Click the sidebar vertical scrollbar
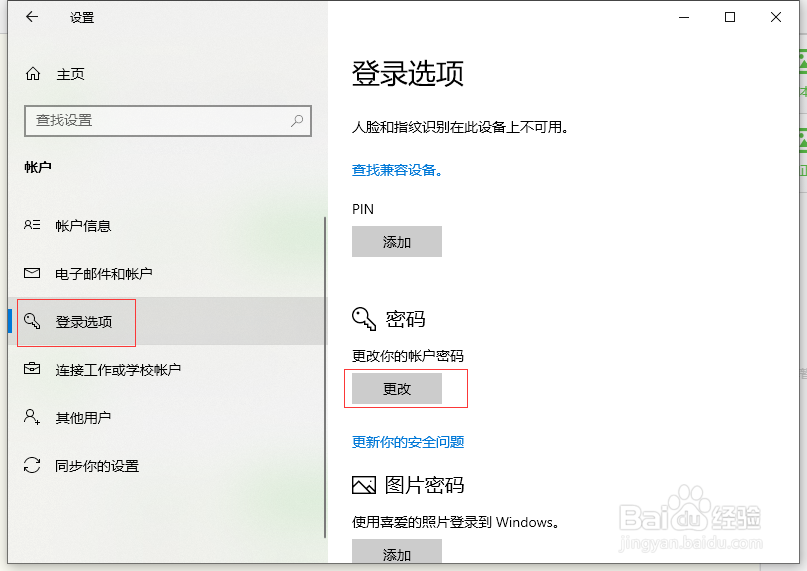Image resolution: width=807 pixels, height=571 pixels. (x=325, y=377)
